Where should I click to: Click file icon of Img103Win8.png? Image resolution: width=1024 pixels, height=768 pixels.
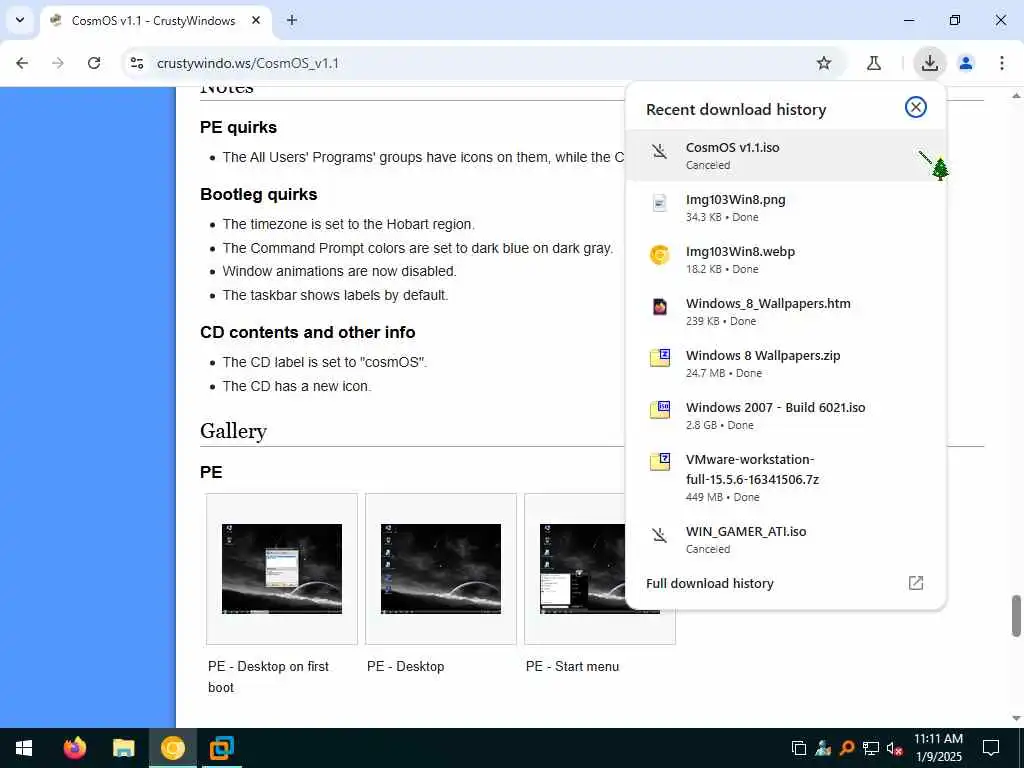pyautogui.click(x=660, y=203)
